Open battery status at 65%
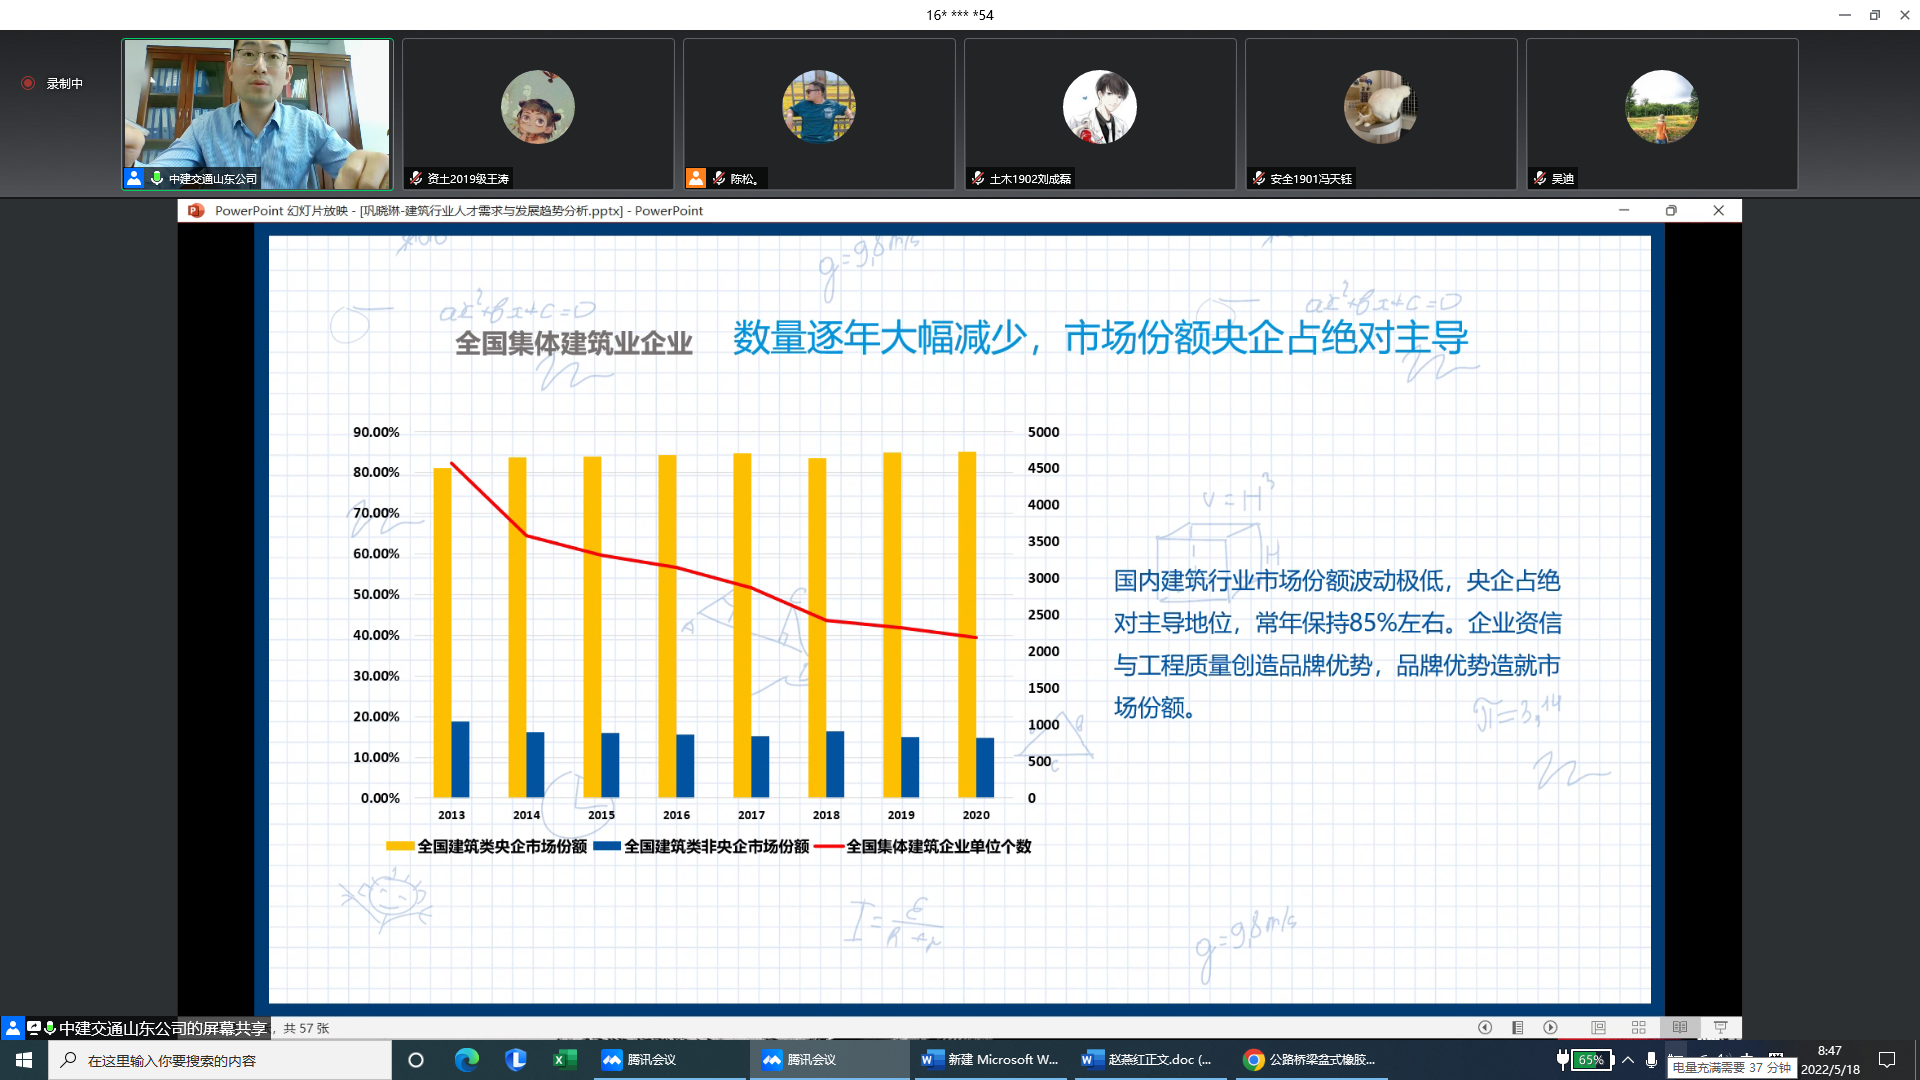Viewport: 1920px width, 1080px height. click(1589, 1060)
